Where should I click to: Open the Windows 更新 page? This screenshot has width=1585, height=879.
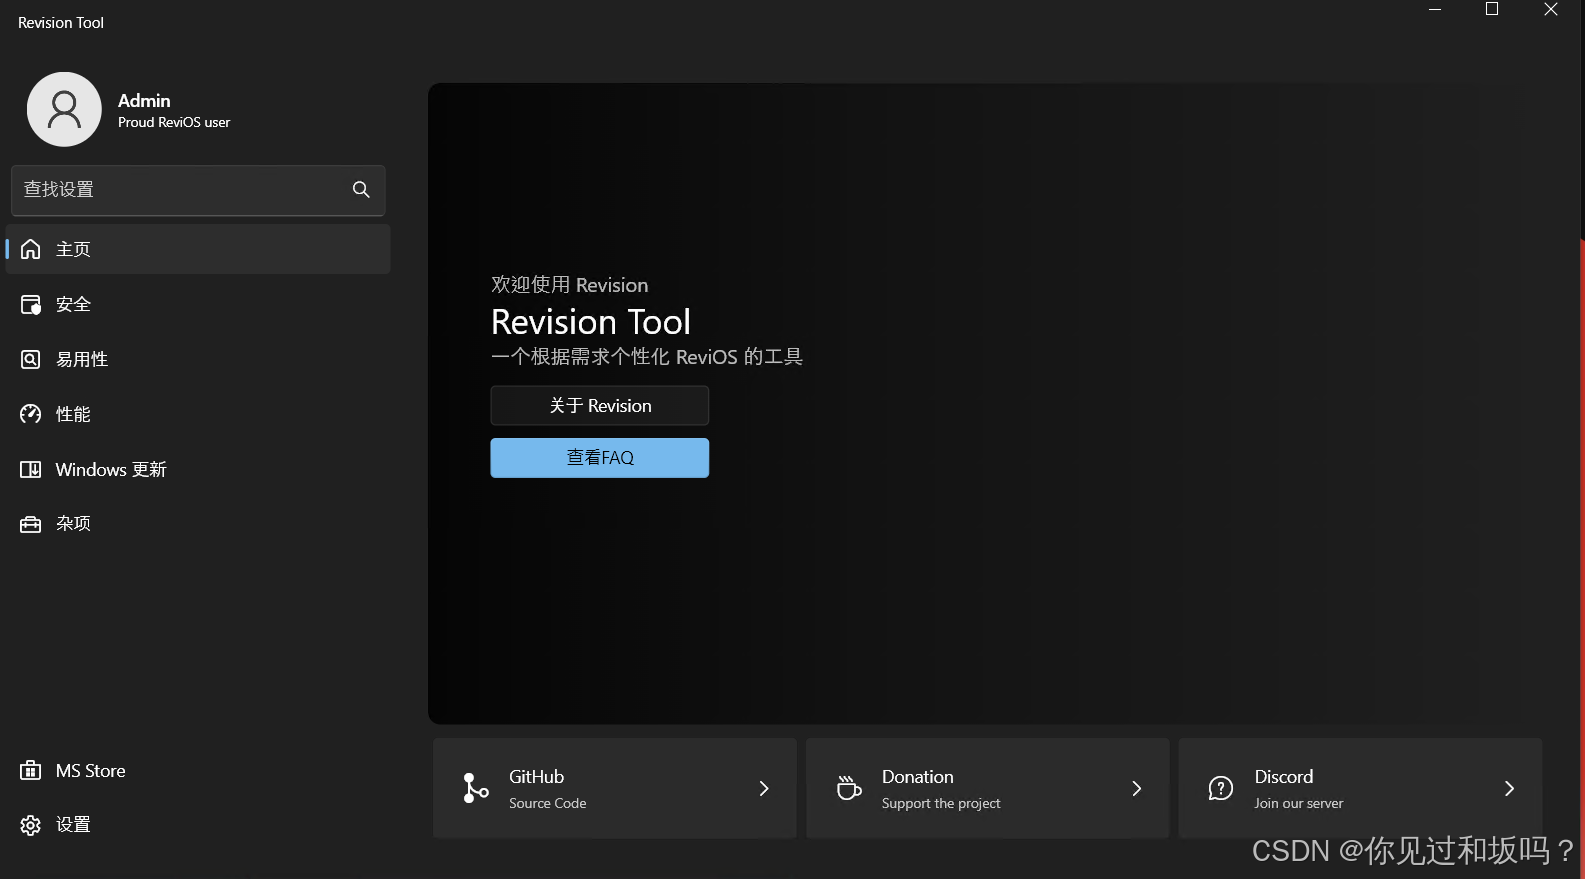tap(198, 469)
